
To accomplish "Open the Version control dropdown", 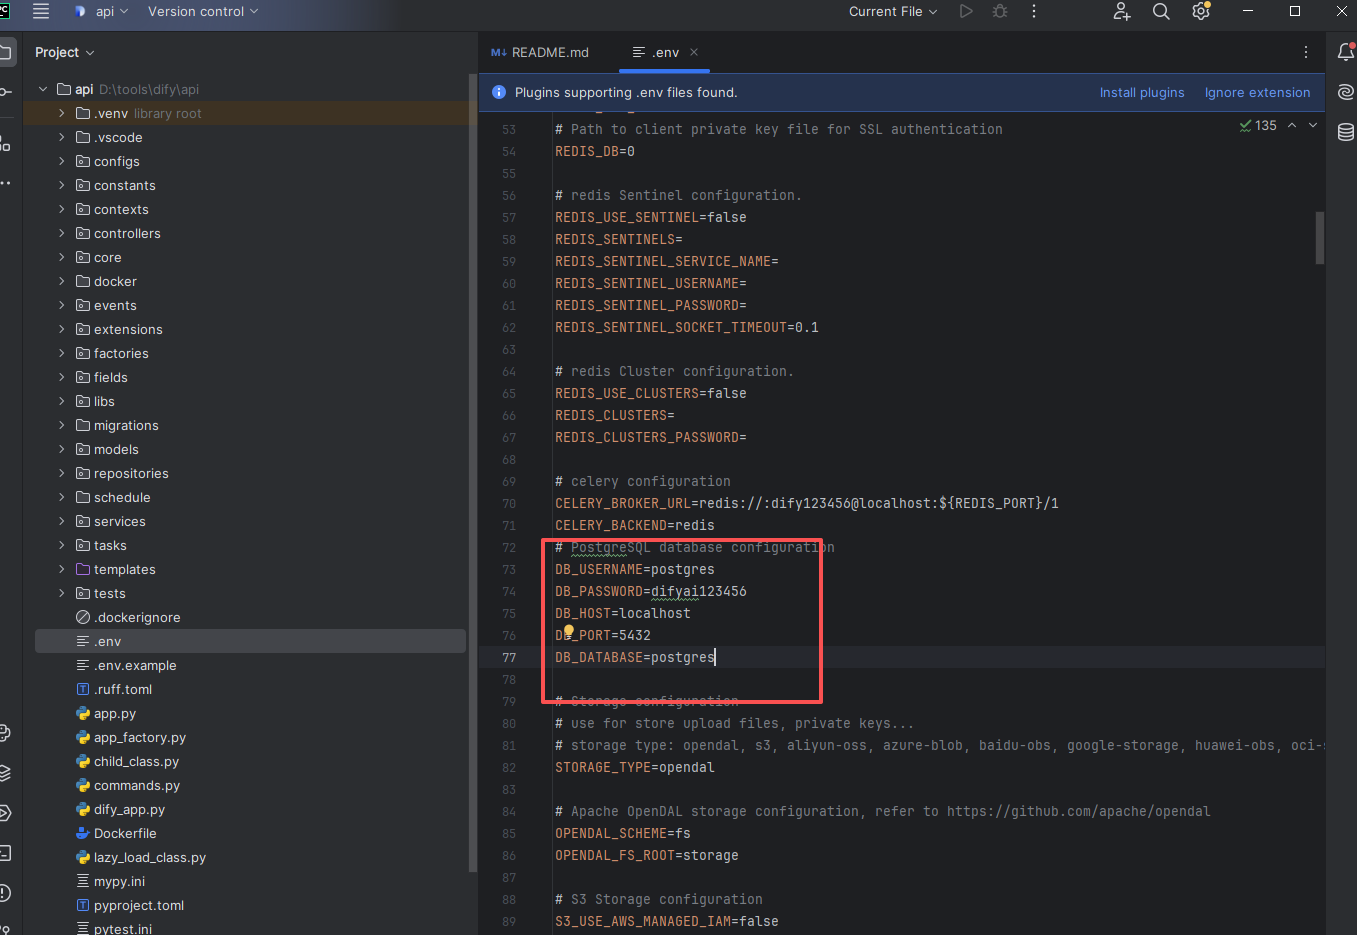I will point(203,11).
